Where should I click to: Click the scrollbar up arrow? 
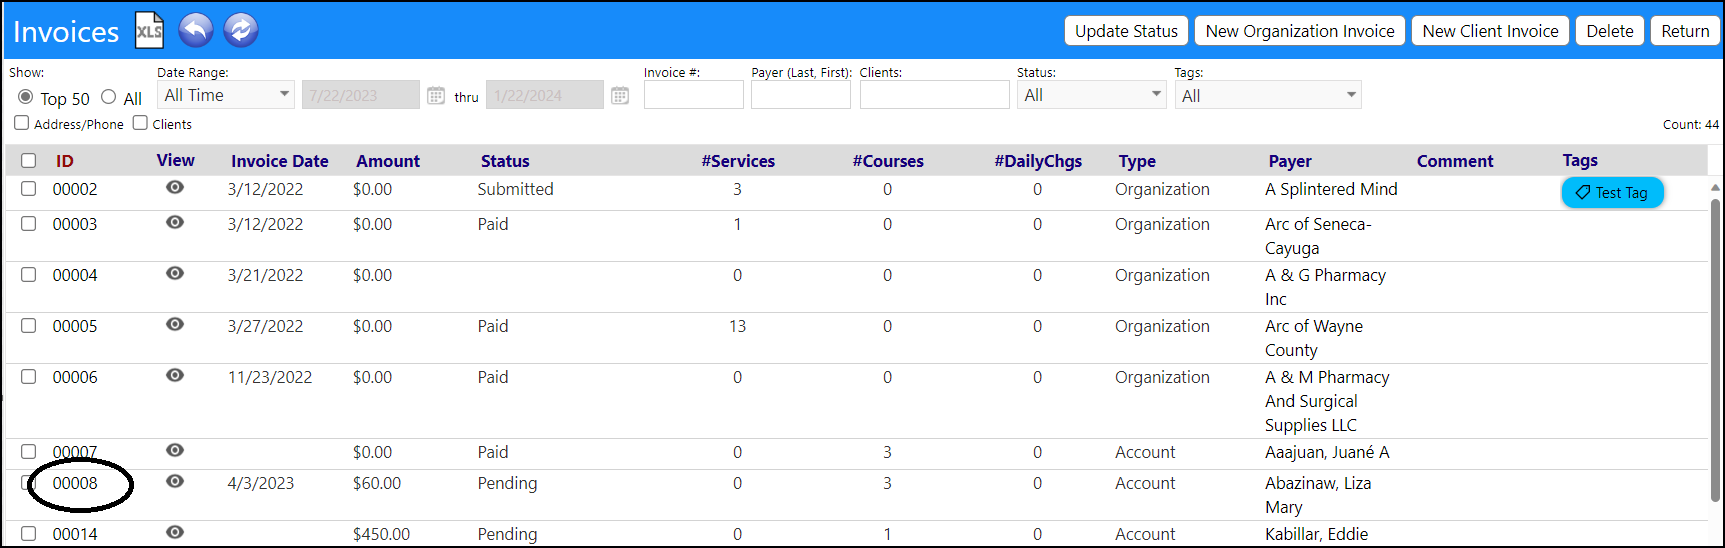click(x=1715, y=187)
